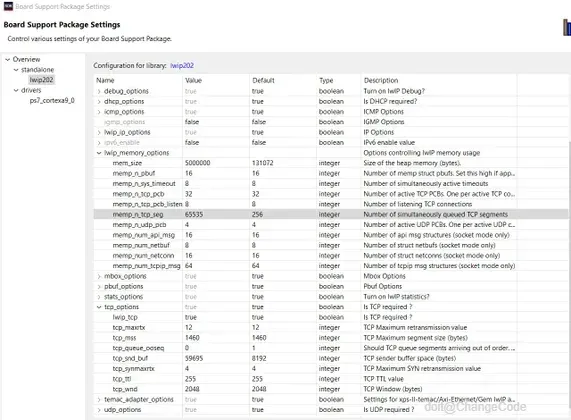This screenshot has width=571, height=420.
Task: Collapse the Overview tree node
Action: 7,59
